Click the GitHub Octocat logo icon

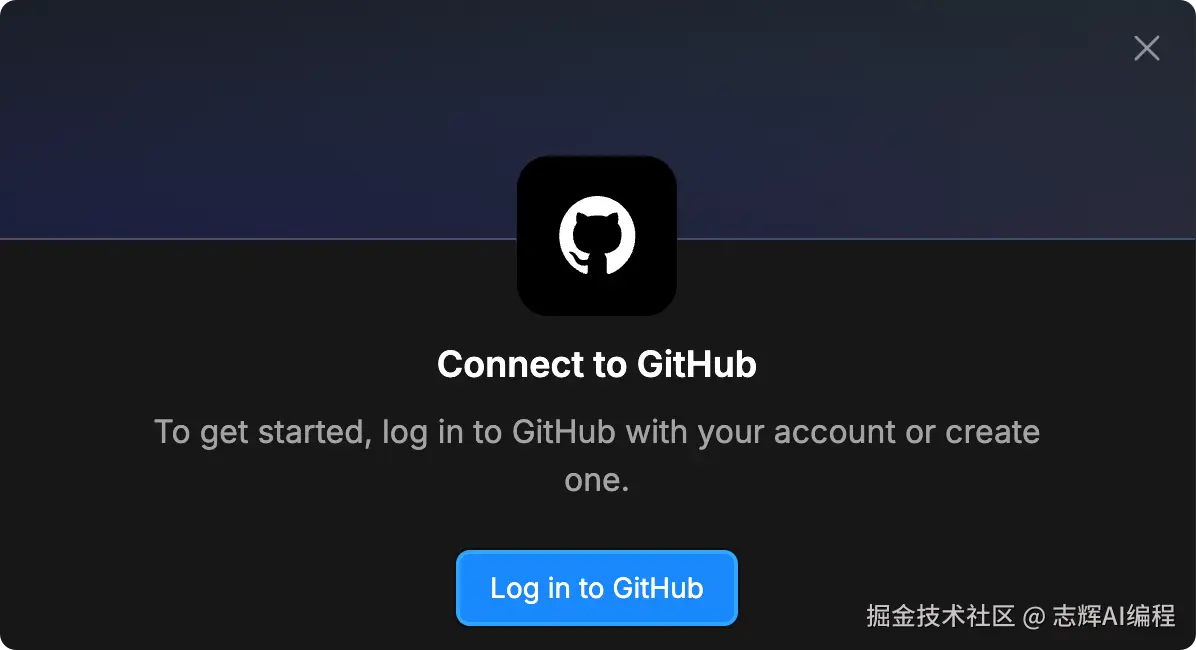coord(596,235)
